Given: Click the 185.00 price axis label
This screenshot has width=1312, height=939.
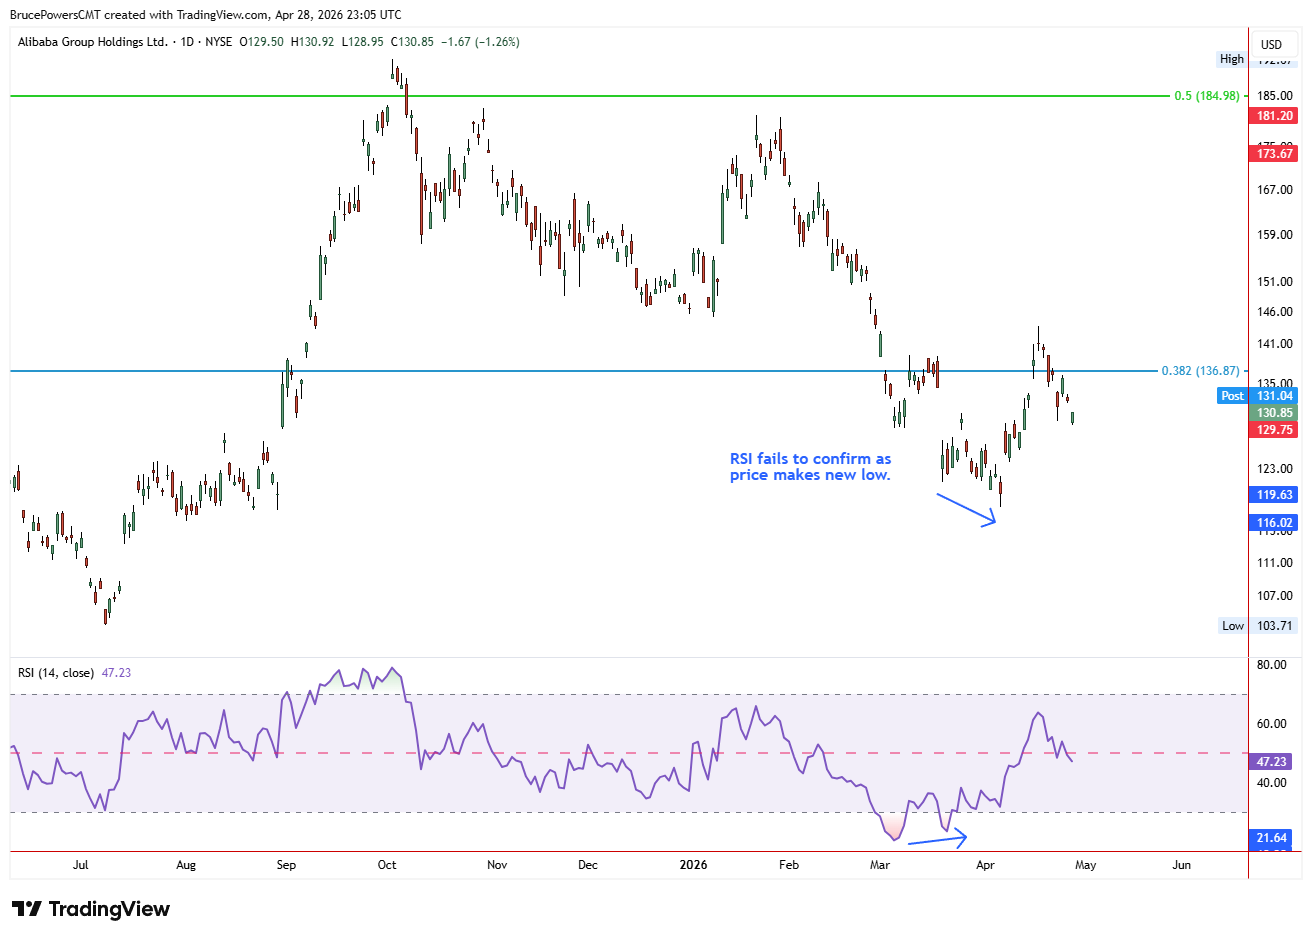Looking at the screenshot, I should (x=1275, y=96).
